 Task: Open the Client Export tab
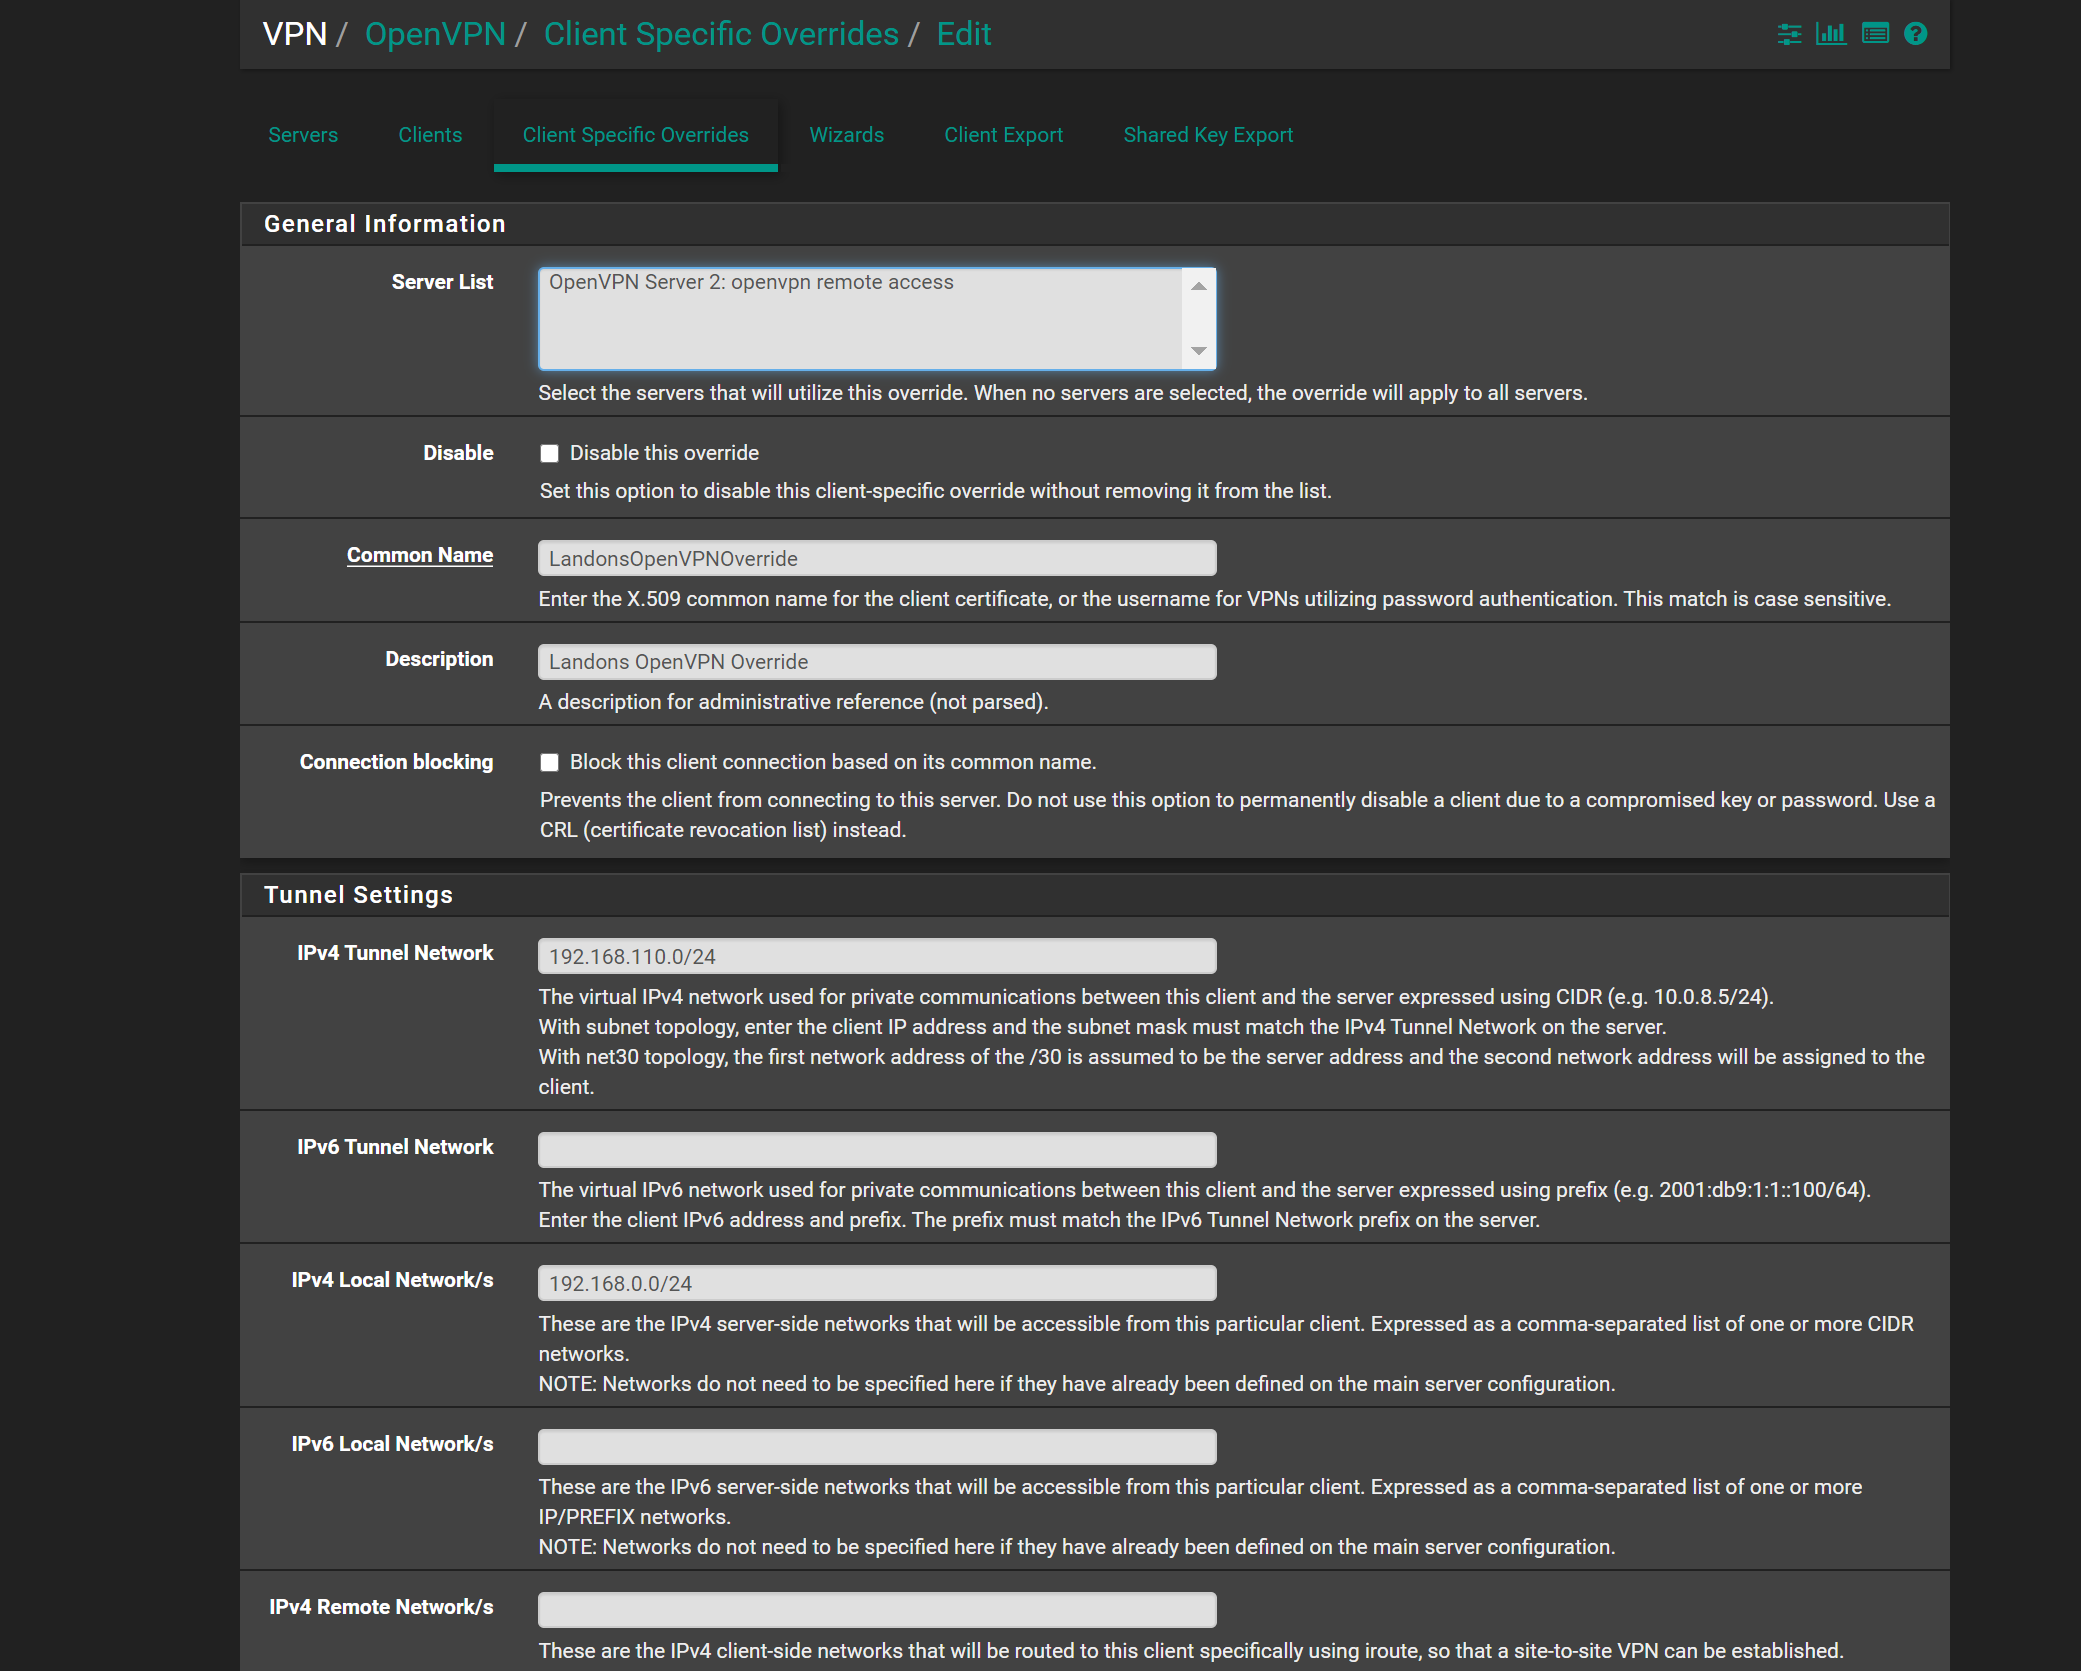click(x=1004, y=135)
